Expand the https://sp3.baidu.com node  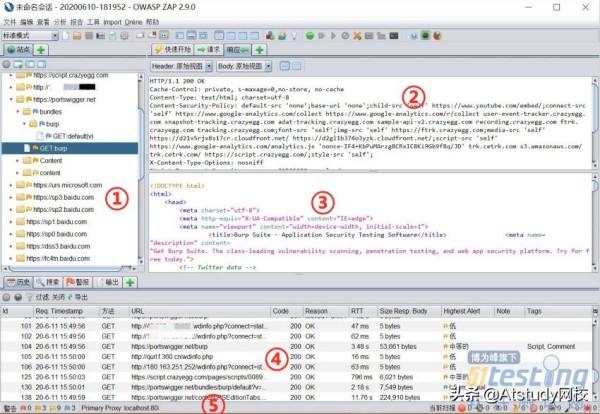tap(11, 197)
